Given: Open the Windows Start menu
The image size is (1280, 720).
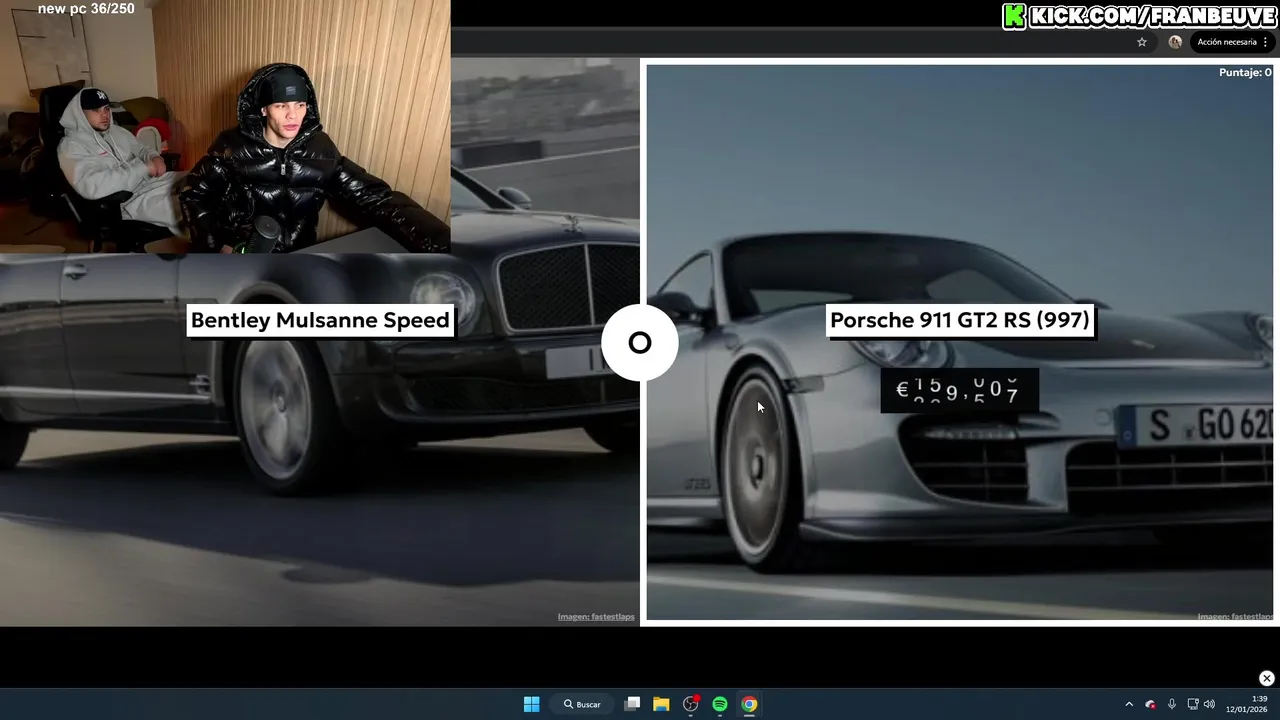Looking at the screenshot, I should (x=532, y=704).
